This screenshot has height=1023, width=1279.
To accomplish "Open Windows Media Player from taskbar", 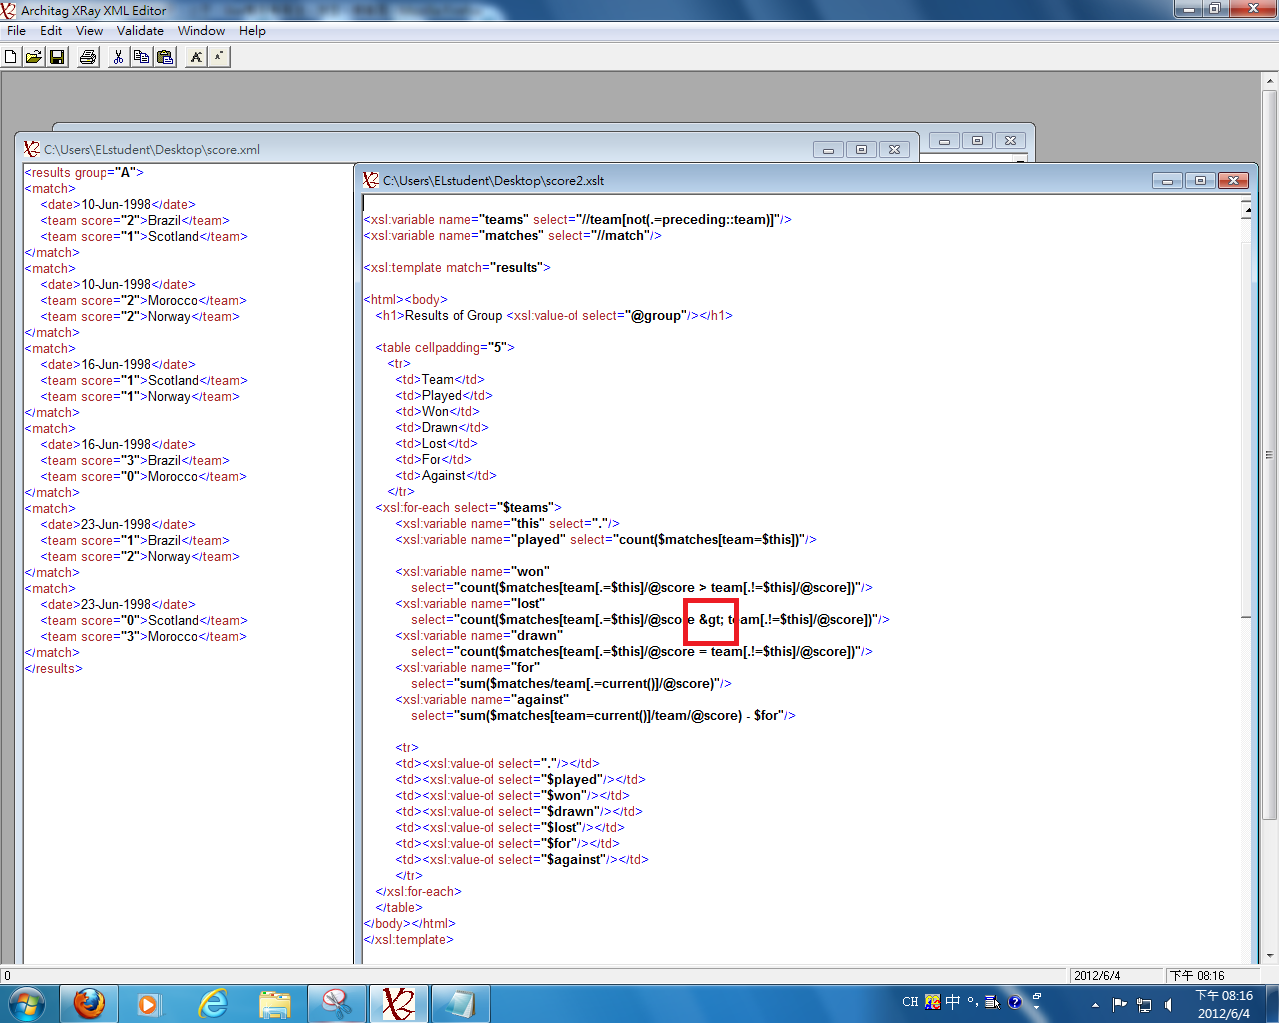I will [149, 1003].
